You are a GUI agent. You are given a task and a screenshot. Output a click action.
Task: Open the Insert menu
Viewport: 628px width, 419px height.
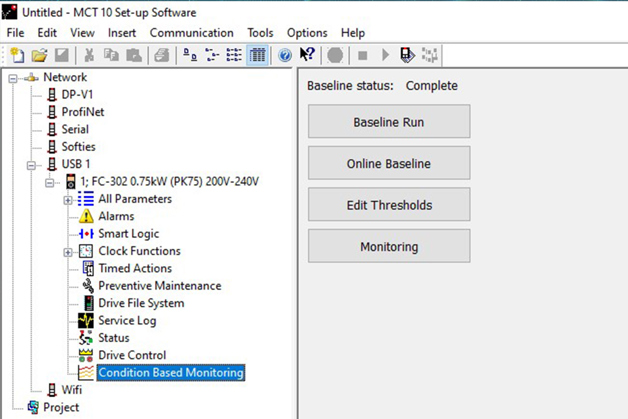[122, 33]
